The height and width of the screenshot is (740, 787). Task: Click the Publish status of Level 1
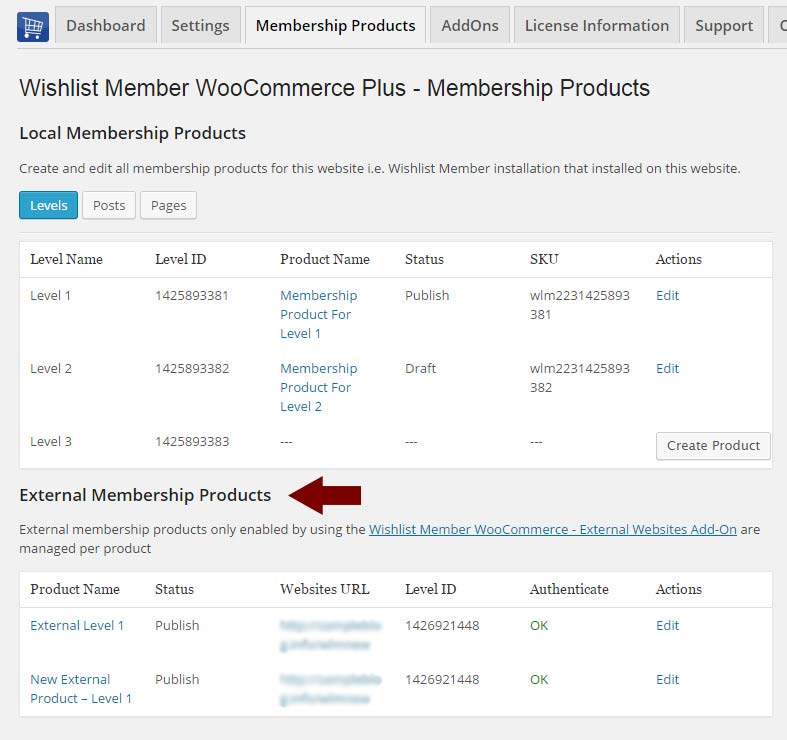click(x=427, y=295)
